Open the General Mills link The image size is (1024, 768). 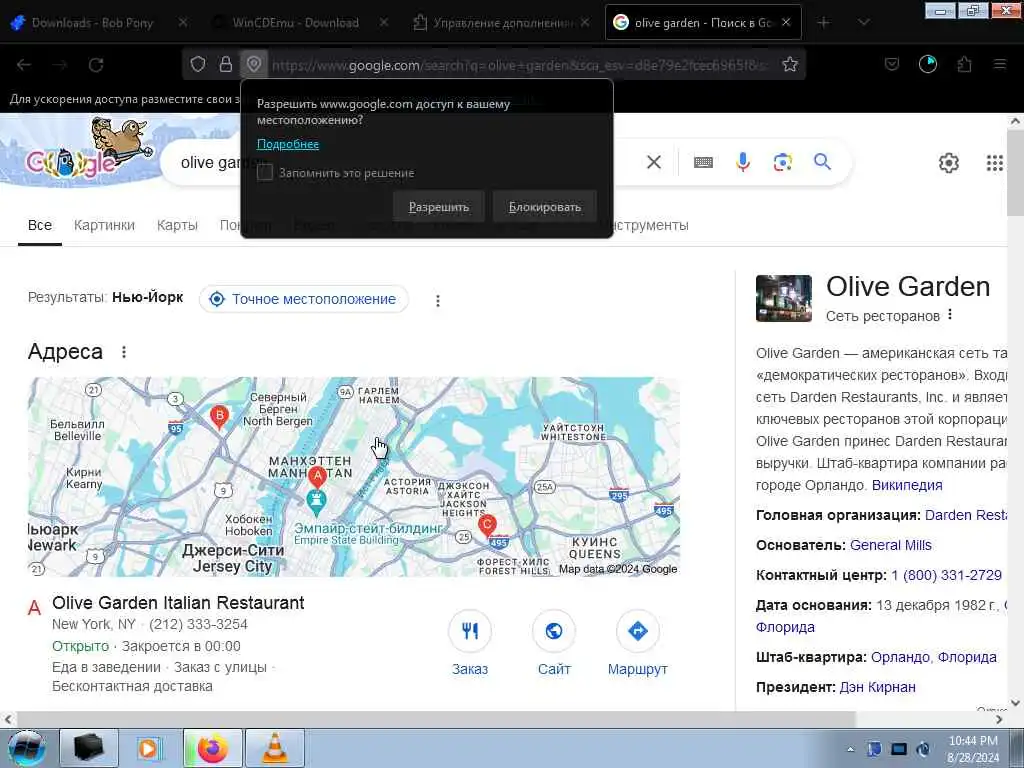pyautogui.click(x=891, y=545)
